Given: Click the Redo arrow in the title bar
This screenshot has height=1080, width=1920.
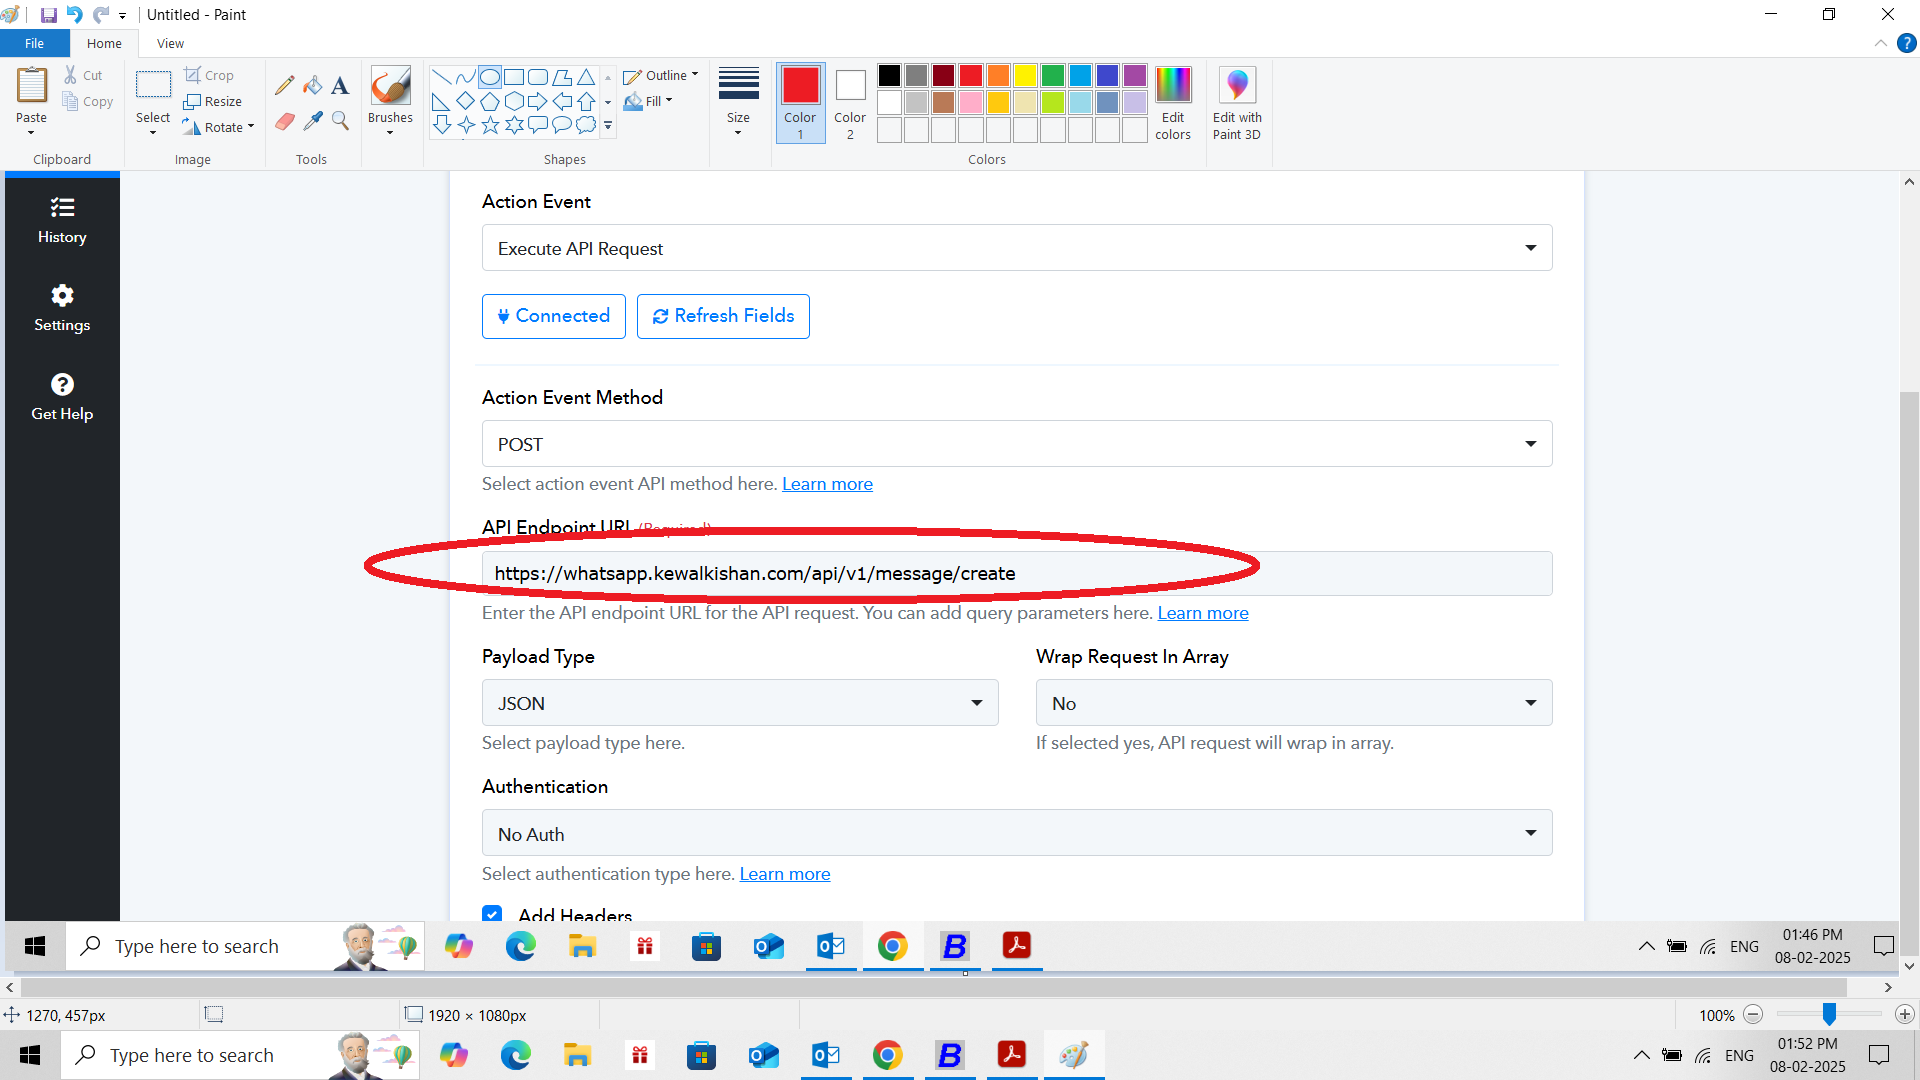Looking at the screenshot, I should click(101, 15).
